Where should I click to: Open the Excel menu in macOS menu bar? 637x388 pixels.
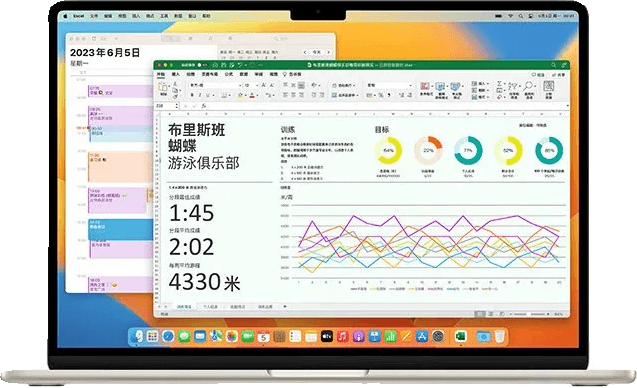click(x=78, y=16)
